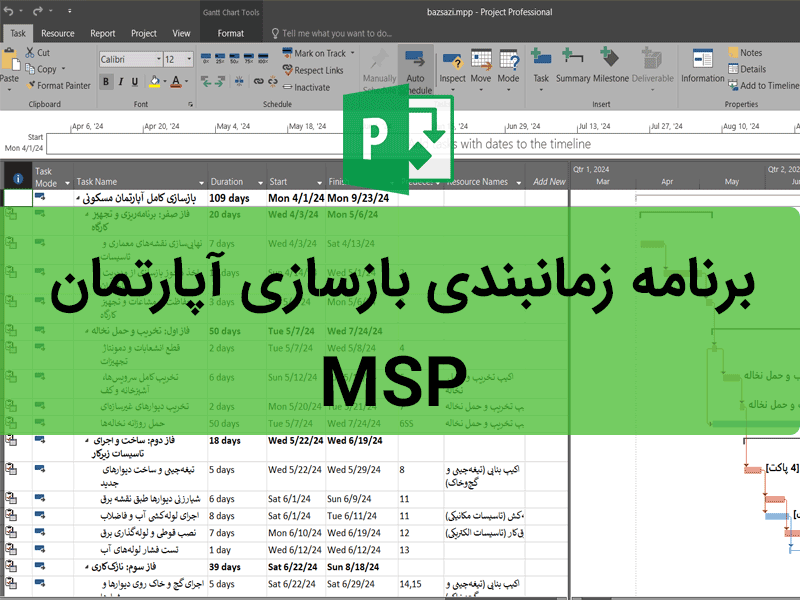
Task: Toggle Italic formatting
Action: pyautogui.click(x=121, y=82)
